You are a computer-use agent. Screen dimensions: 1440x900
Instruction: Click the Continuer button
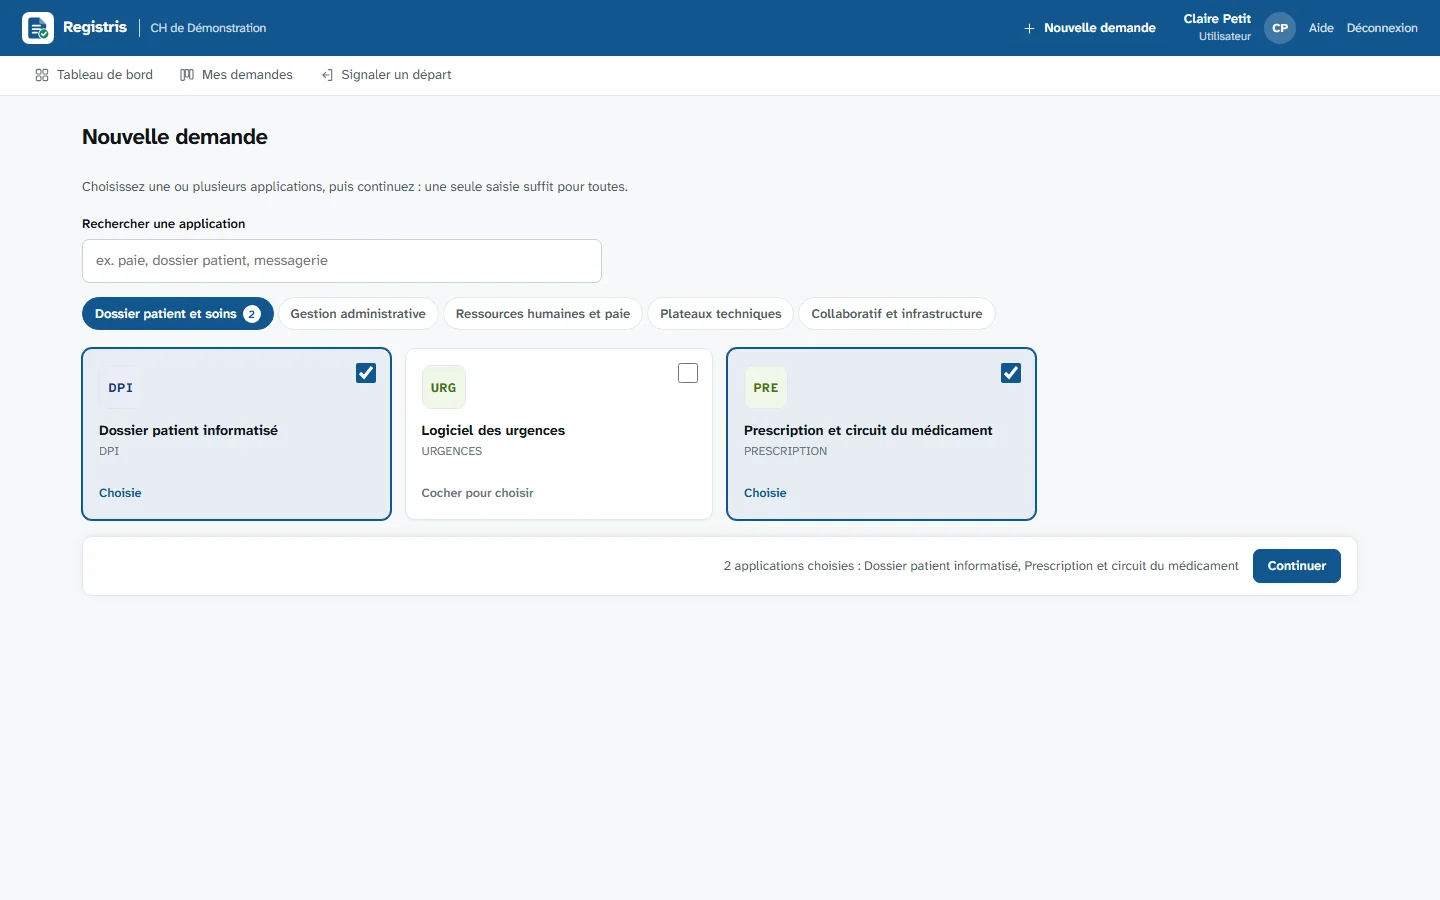[x=1297, y=566]
